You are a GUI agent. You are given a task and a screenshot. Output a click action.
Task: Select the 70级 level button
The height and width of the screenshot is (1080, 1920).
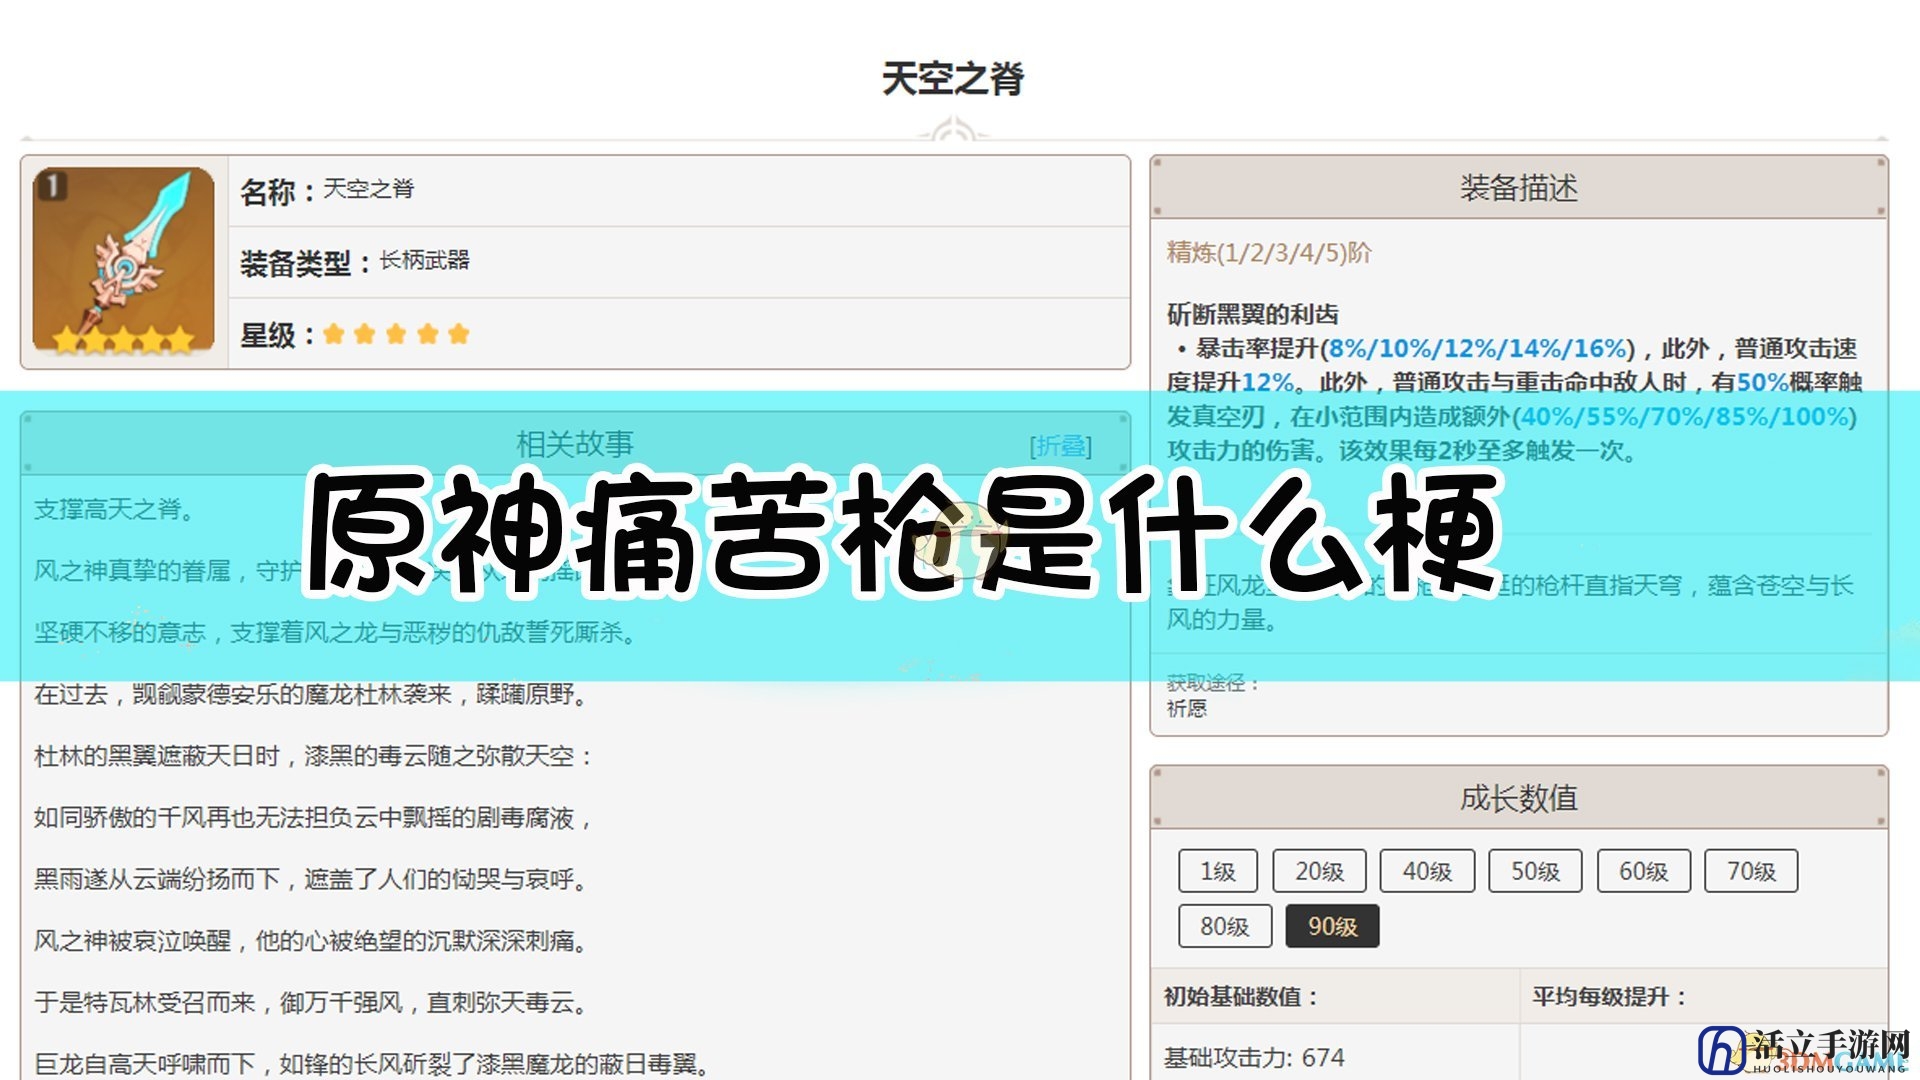1751,871
